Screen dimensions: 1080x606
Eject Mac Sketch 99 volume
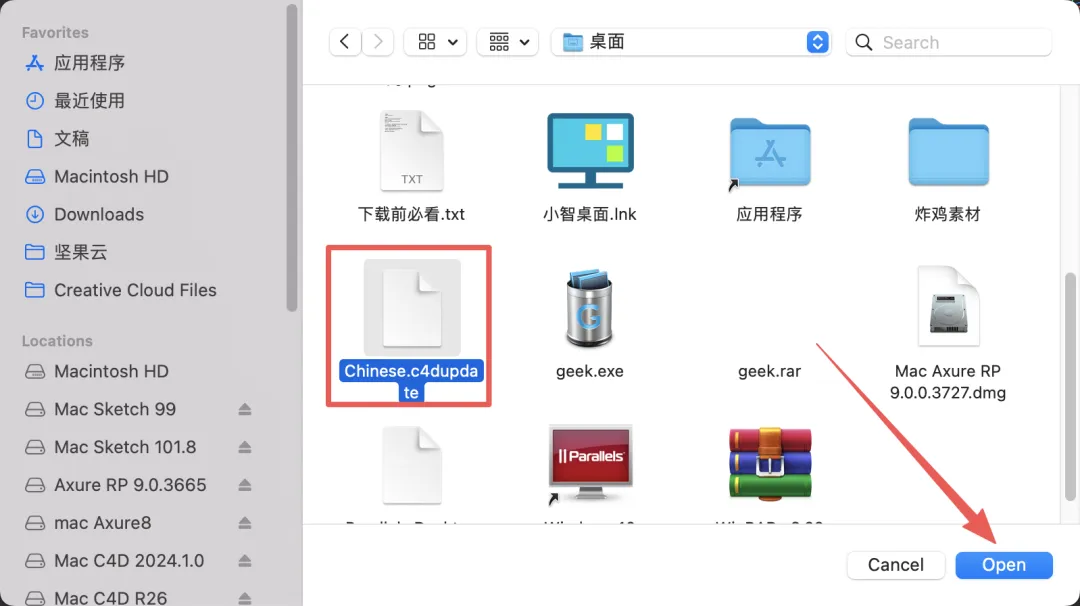click(x=245, y=410)
